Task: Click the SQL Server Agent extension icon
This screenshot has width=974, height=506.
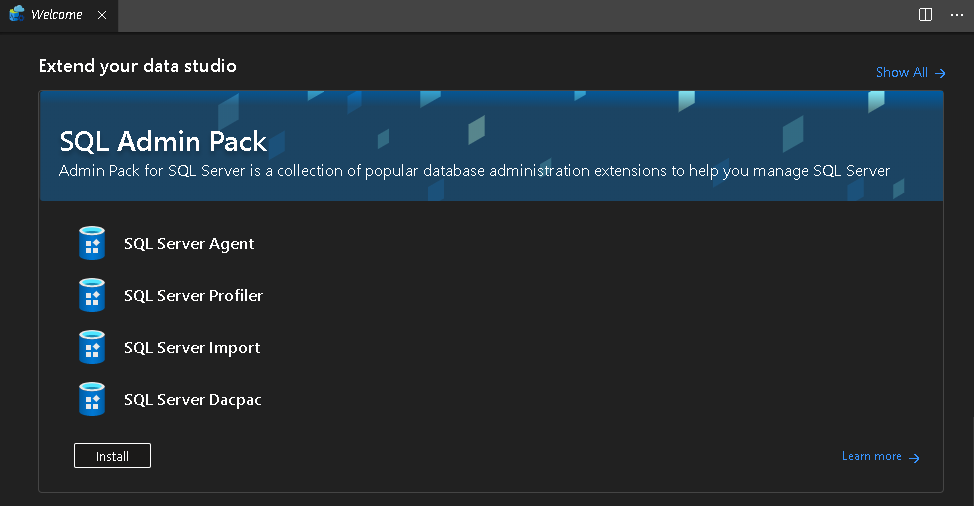Action: tap(92, 243)
